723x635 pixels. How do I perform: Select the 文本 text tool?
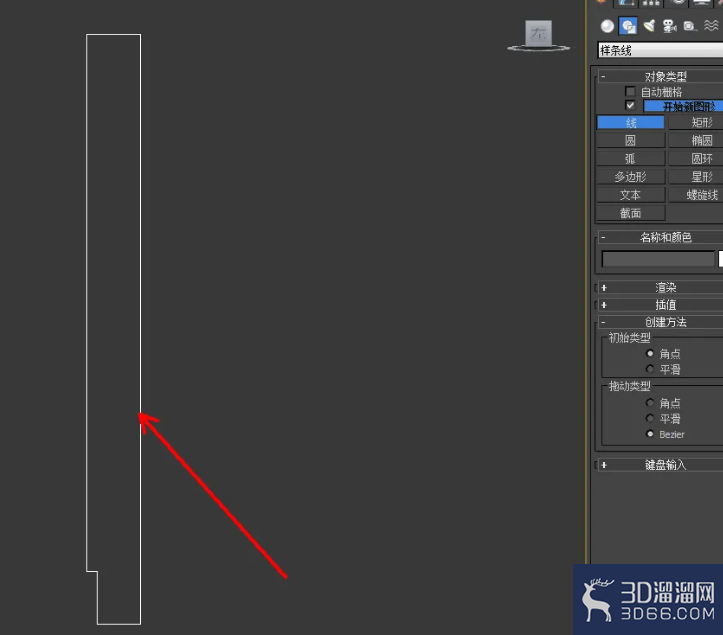pos(631,195)
